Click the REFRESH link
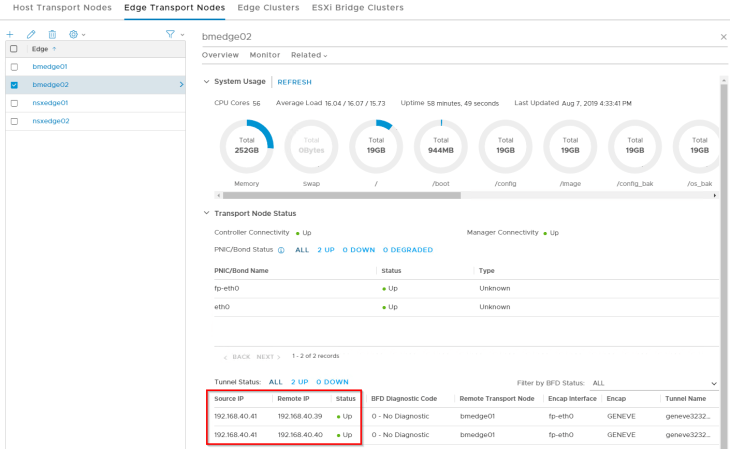Image resolution: width=730 pixels, height=449 pixels. pyautogui.click(x=294, y=82)
